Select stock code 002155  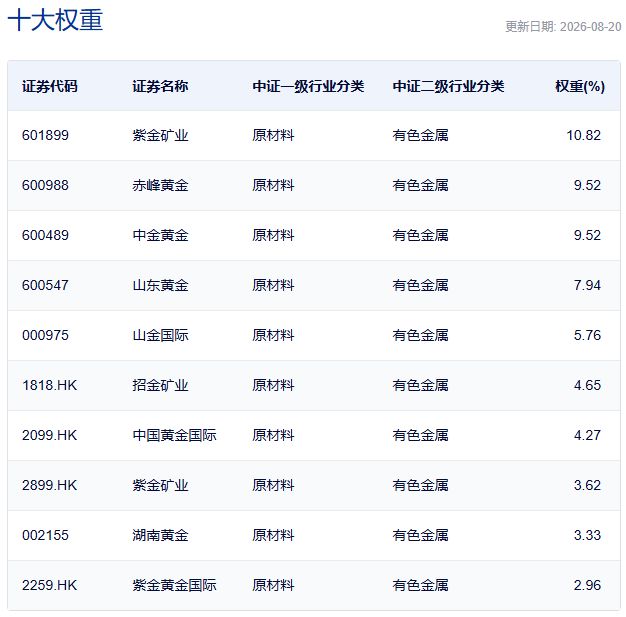(45, 535)
